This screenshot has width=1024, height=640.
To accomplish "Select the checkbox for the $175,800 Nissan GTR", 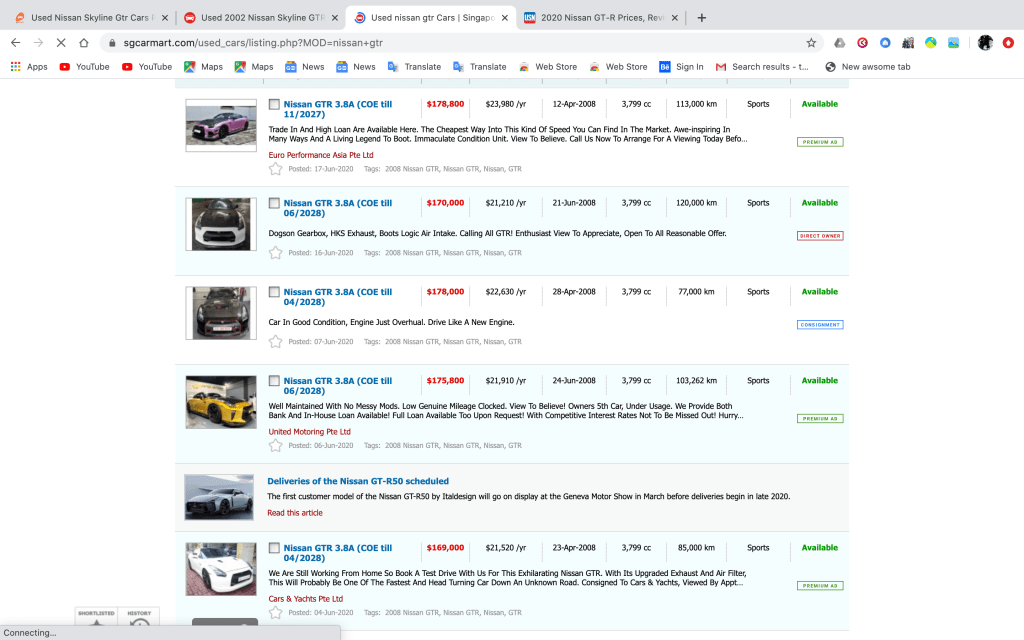I will 275,381.
